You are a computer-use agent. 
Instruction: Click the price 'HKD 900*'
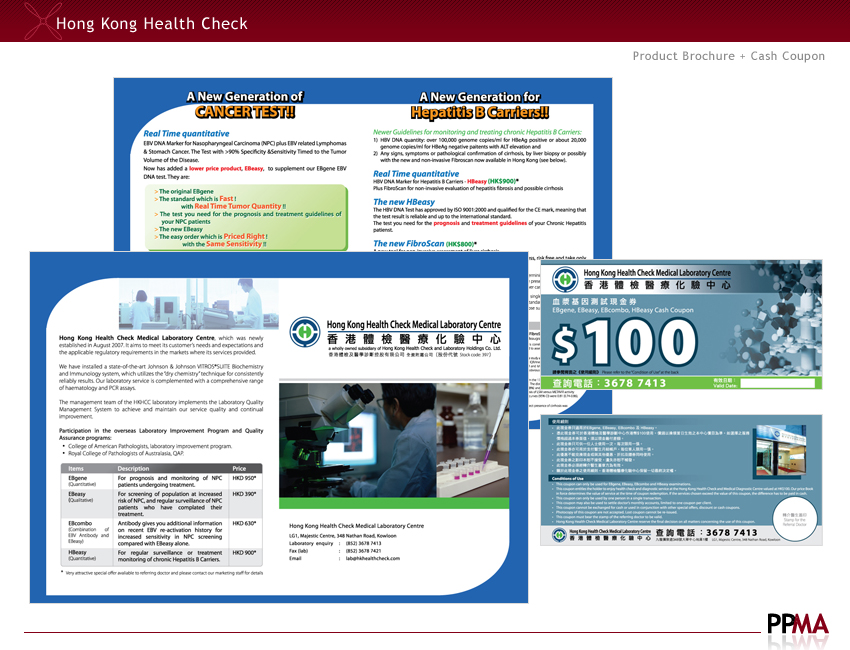pos(244,552)
